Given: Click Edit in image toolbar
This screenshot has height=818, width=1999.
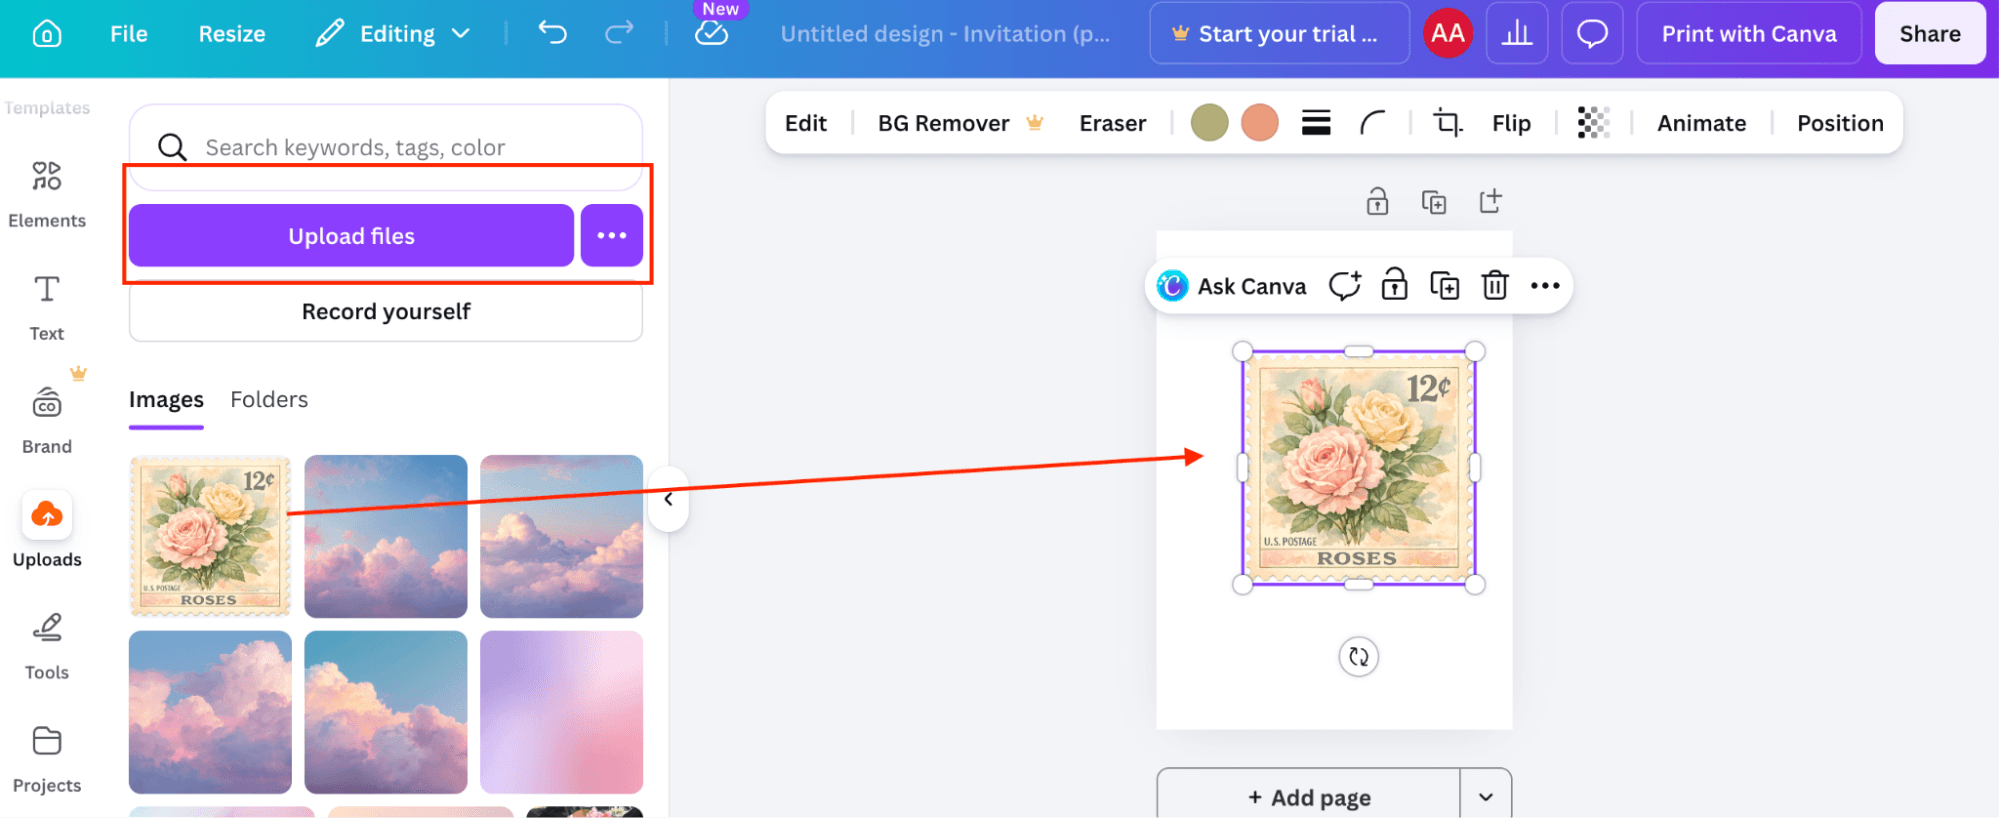Looking at the screenshot, I should point(806,123).
